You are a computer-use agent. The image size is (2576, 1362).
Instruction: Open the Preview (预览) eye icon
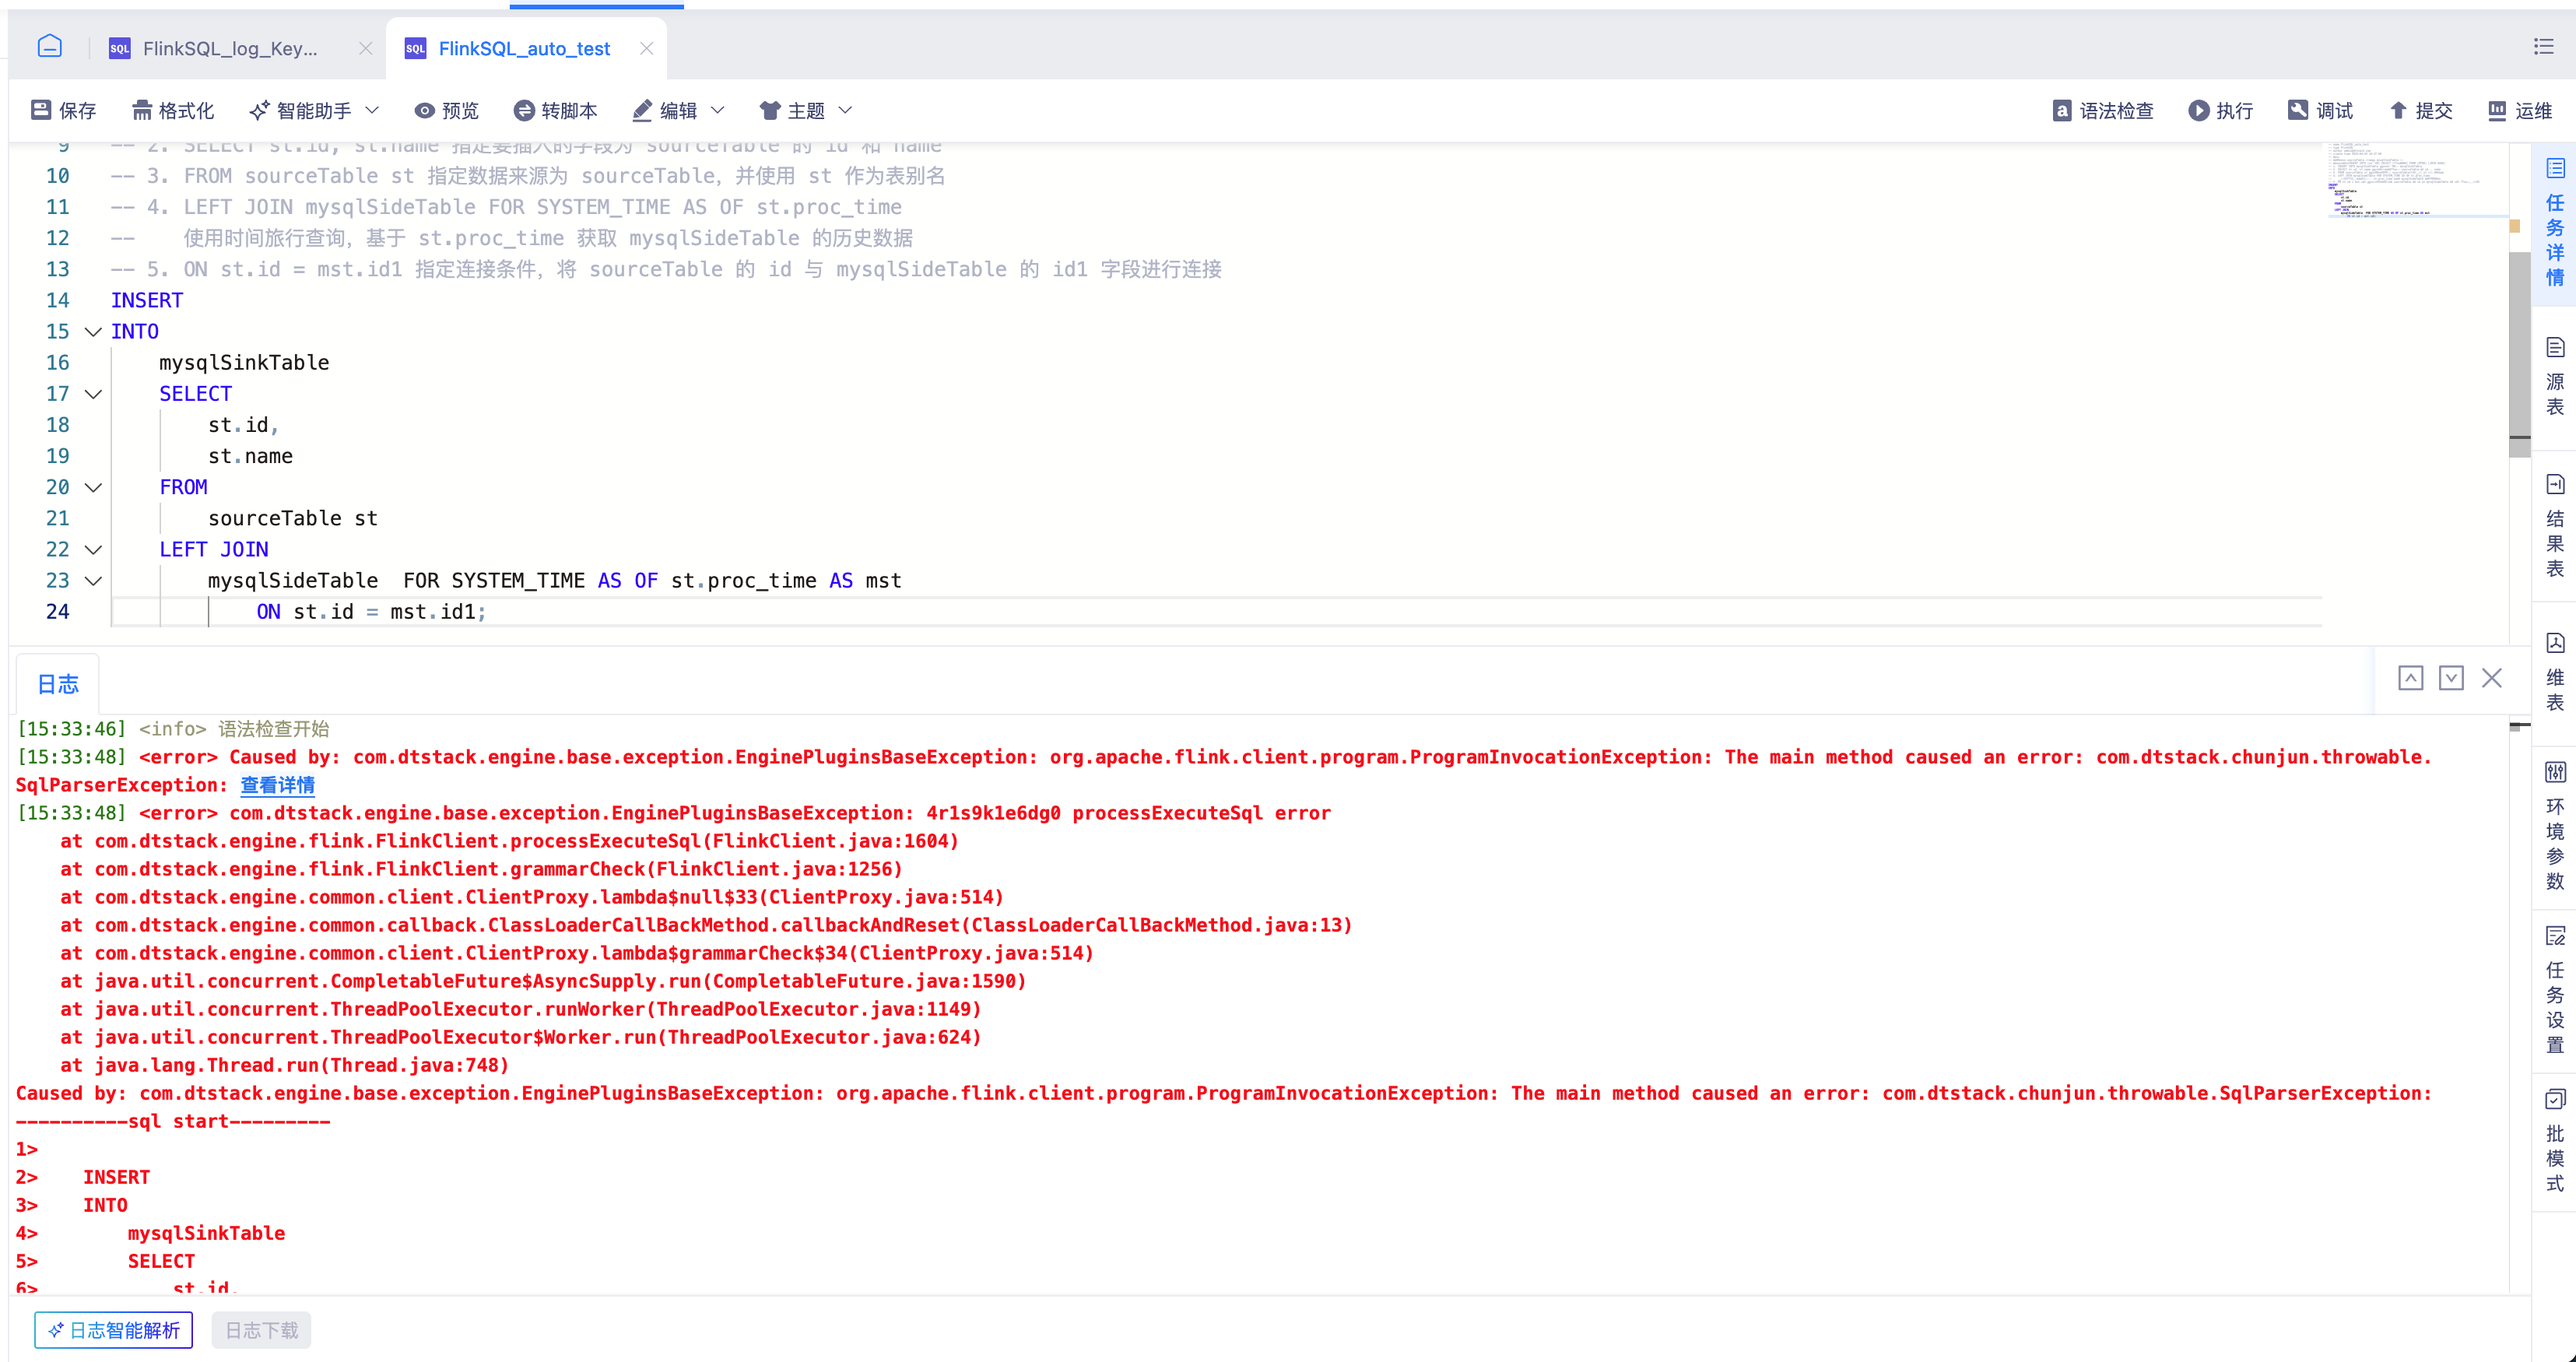(x=424, y=110)
